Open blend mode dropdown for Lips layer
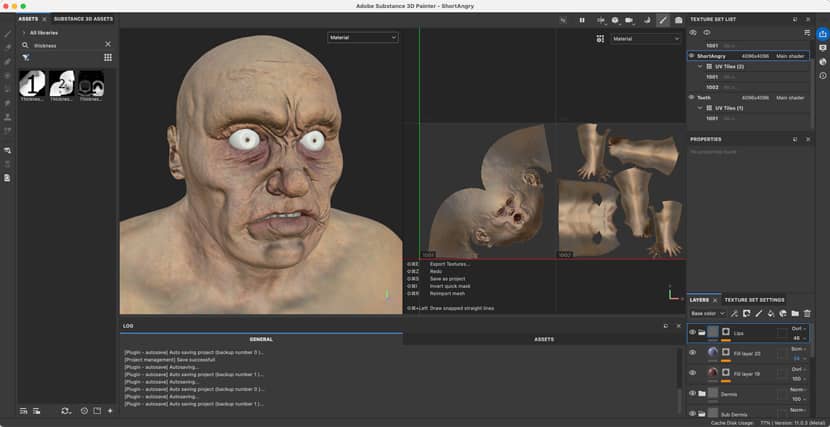 click(799, 329)
